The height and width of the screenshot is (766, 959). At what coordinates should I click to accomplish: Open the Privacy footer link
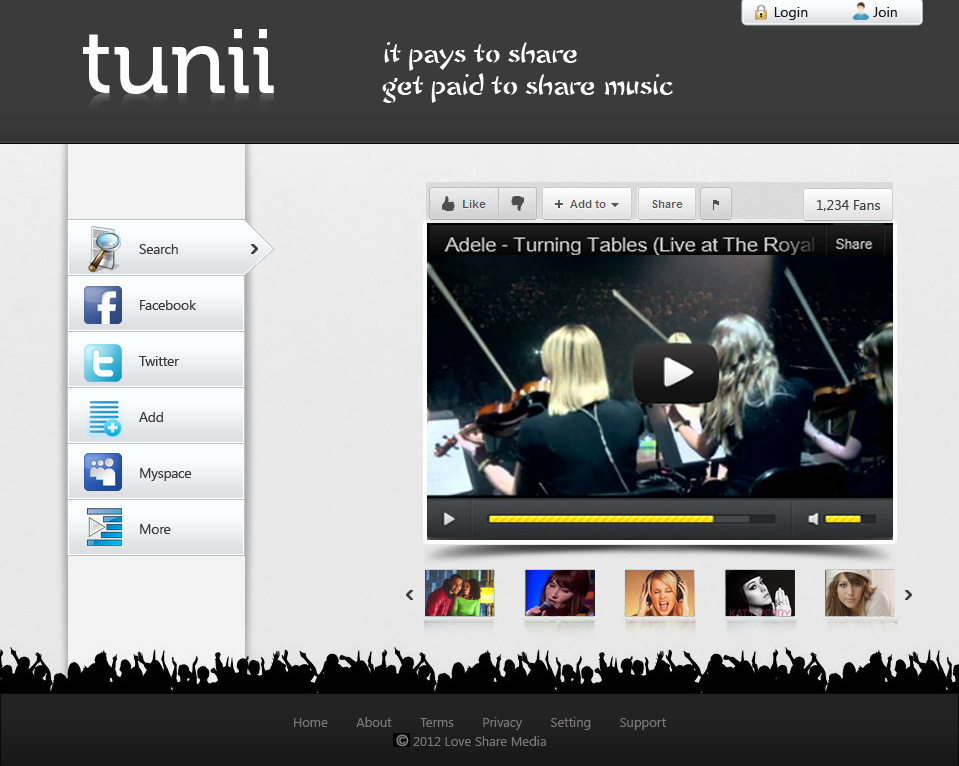pyautogui.click(x=502, y=723)
